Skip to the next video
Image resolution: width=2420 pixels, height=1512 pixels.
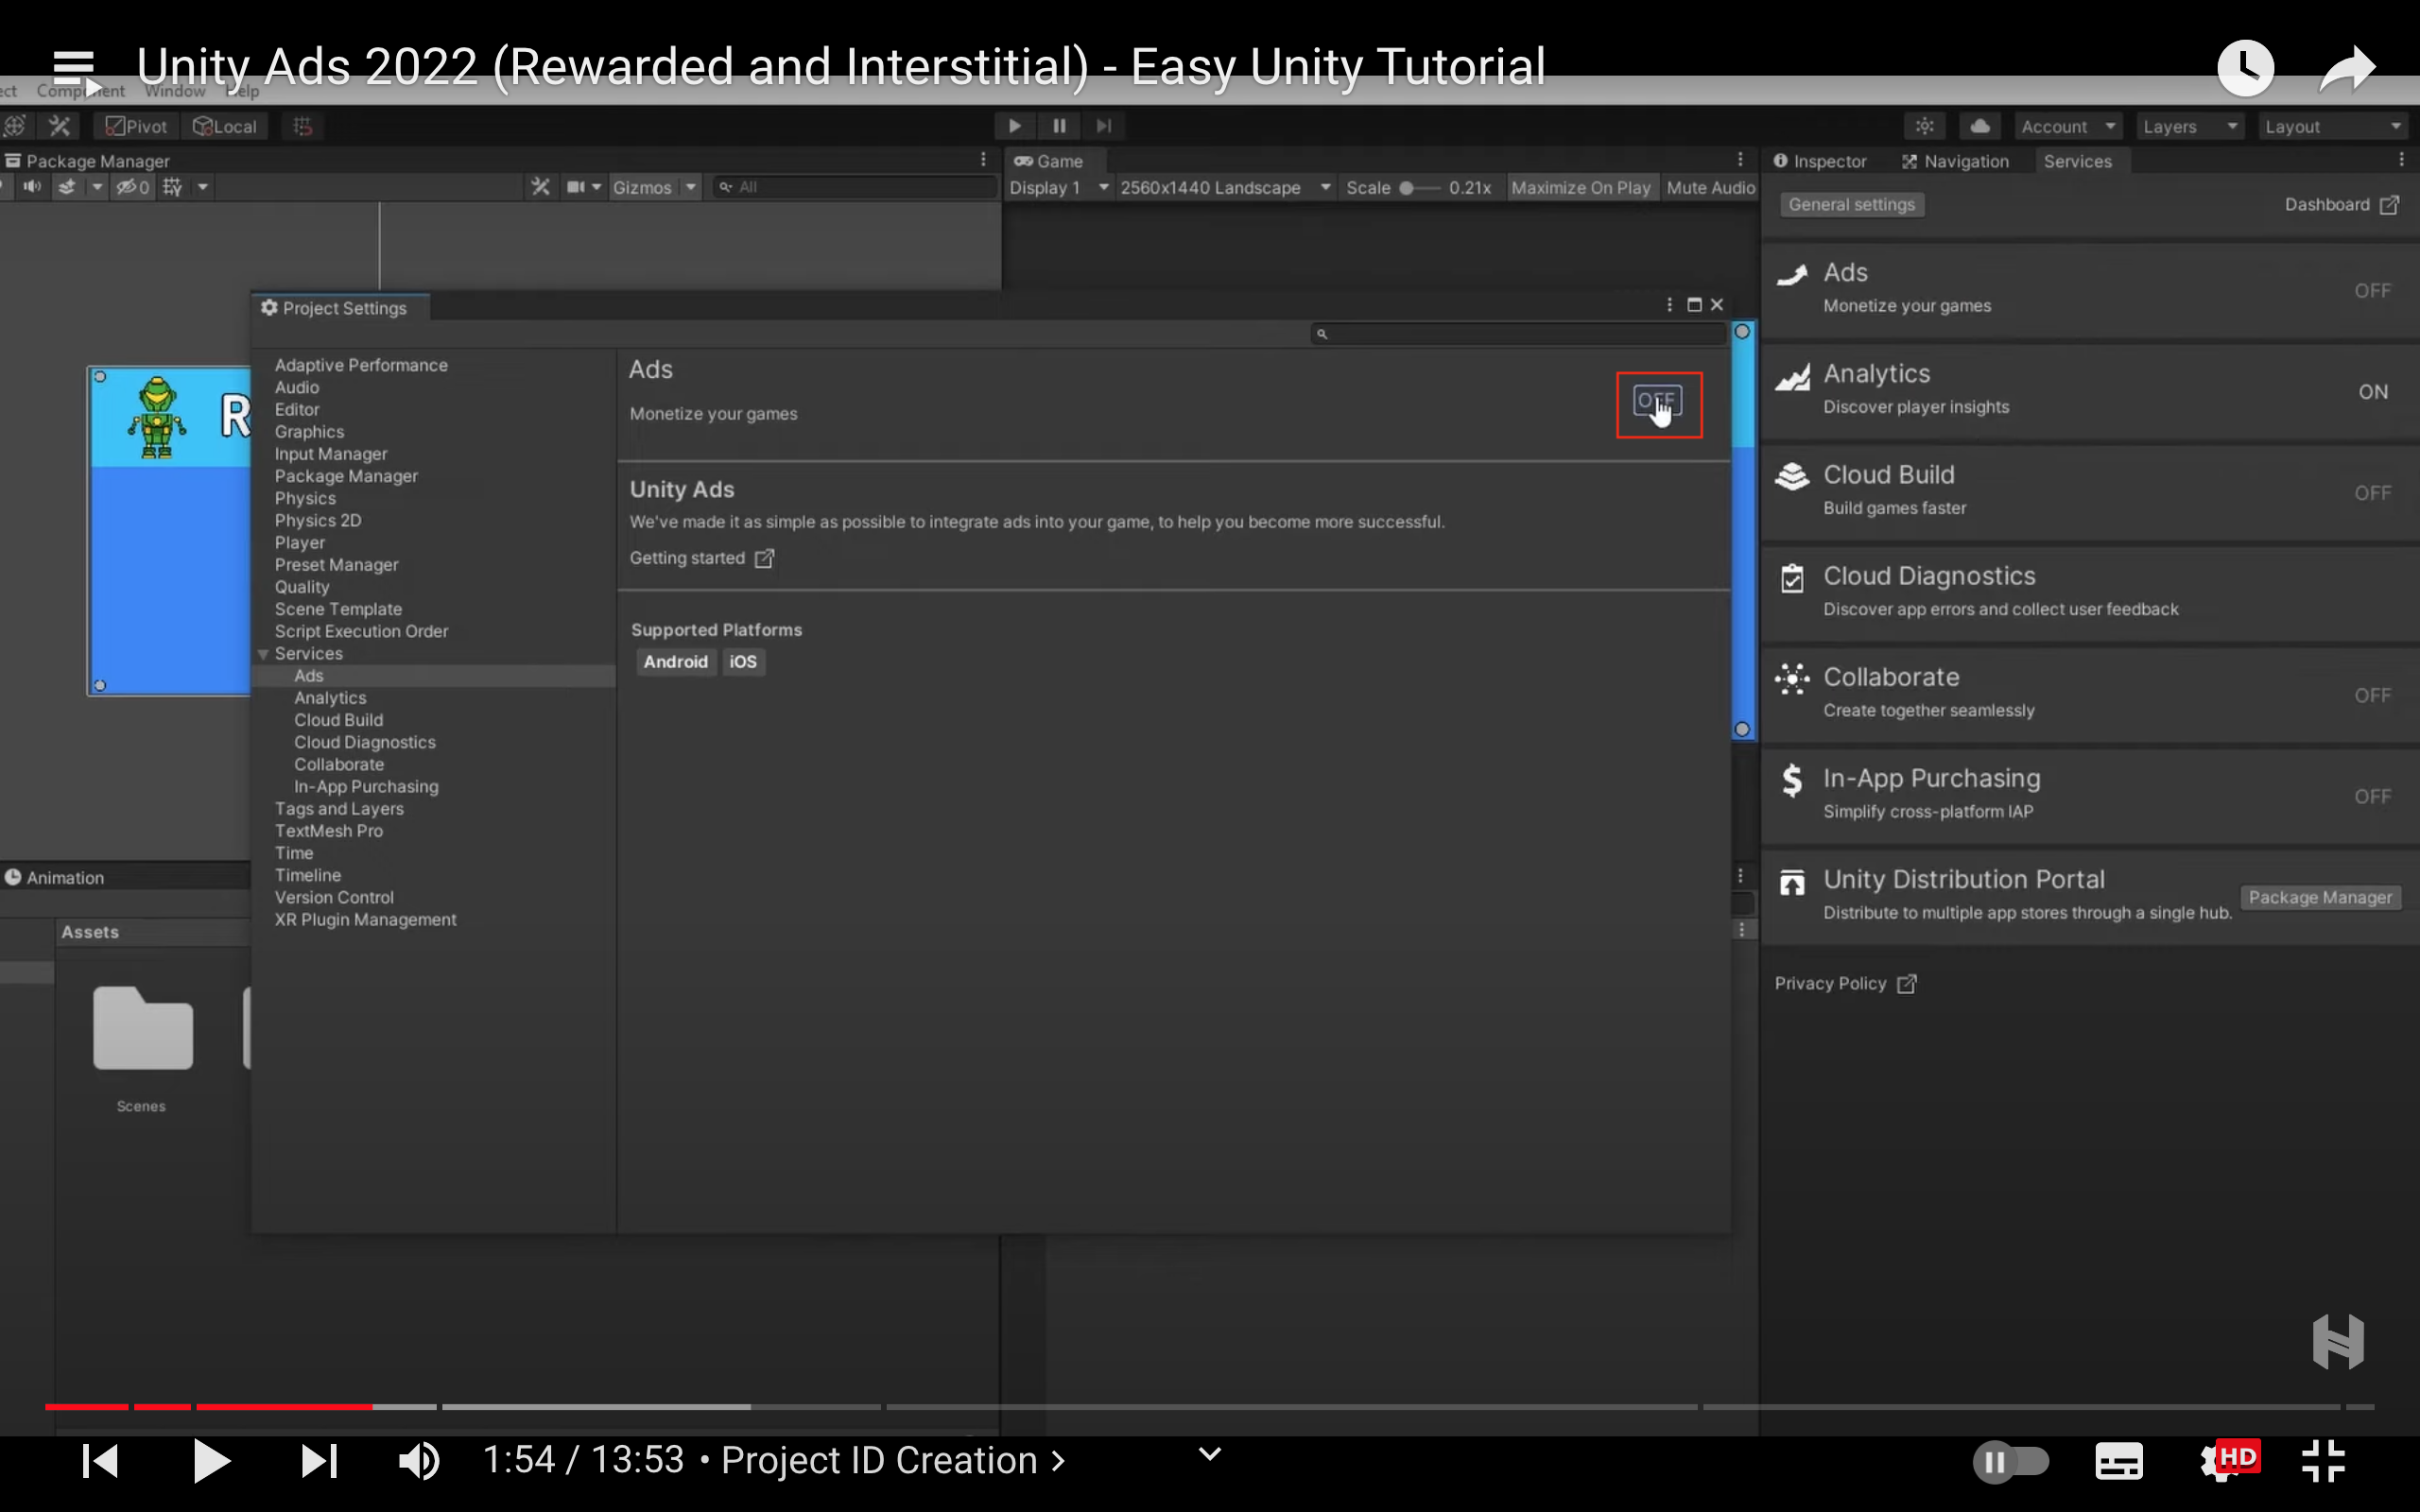tap(319, 1461)
